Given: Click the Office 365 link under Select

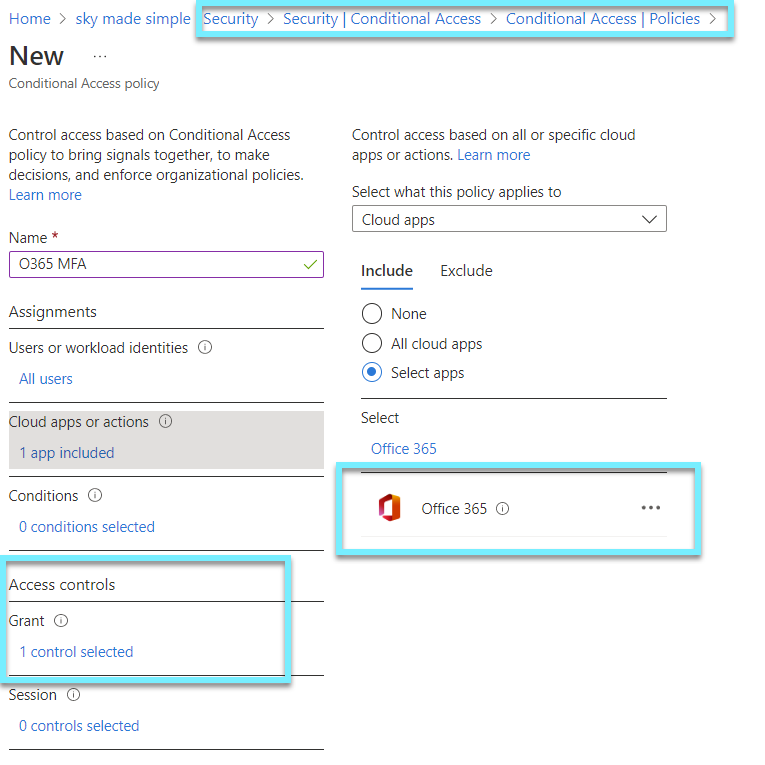Looking at the screenshot, I should click(x=404, y=448).
